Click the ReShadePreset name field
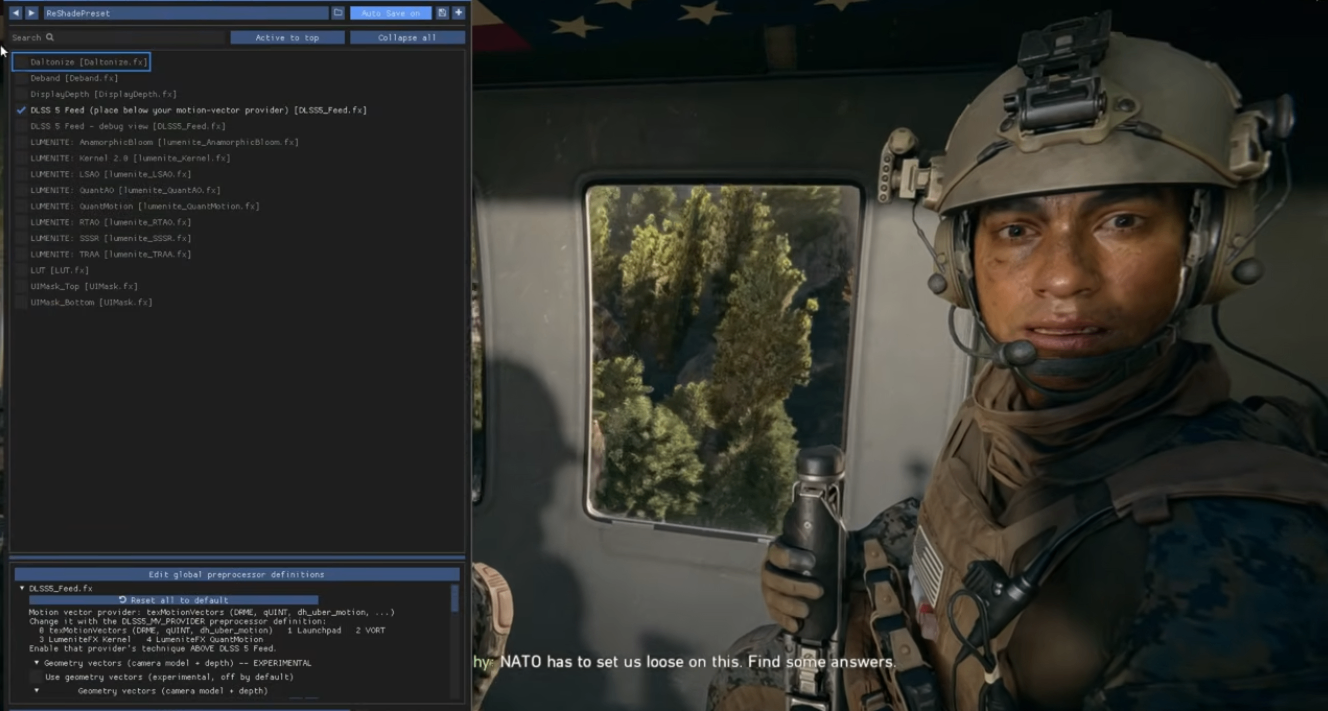 (x=185, y=13)
